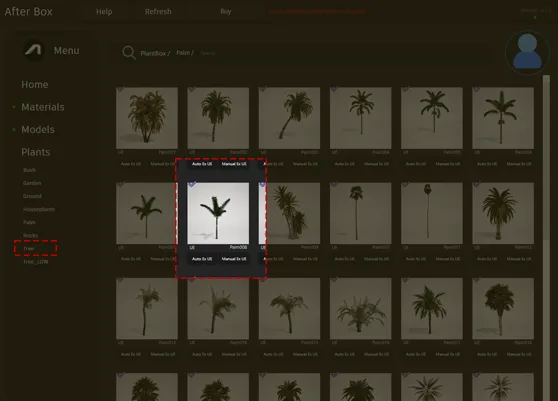
Task: Click the Menu heading in the sidebar
Action: (67, 51)
